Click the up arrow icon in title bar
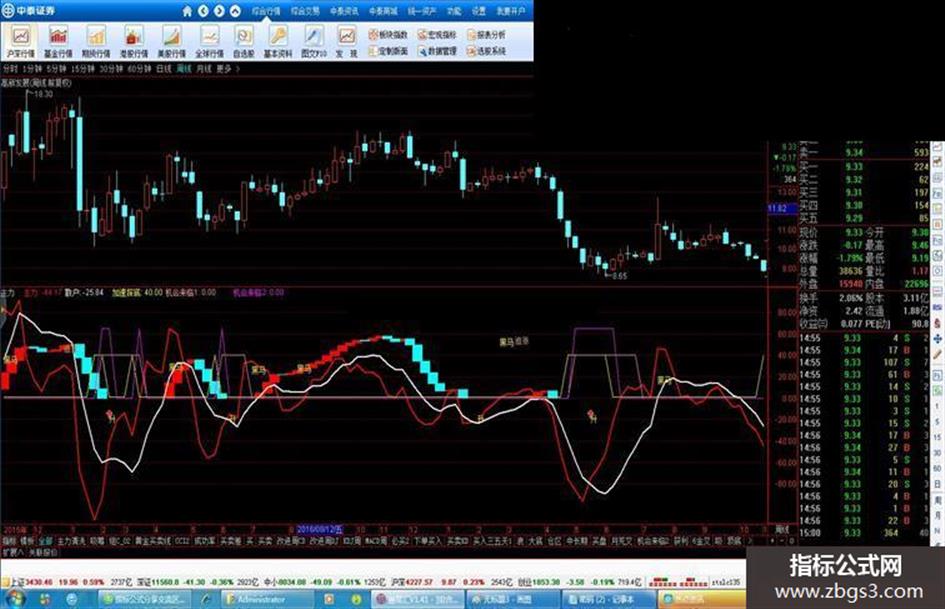This screenshot has height=609, width=945. point(236,11)
